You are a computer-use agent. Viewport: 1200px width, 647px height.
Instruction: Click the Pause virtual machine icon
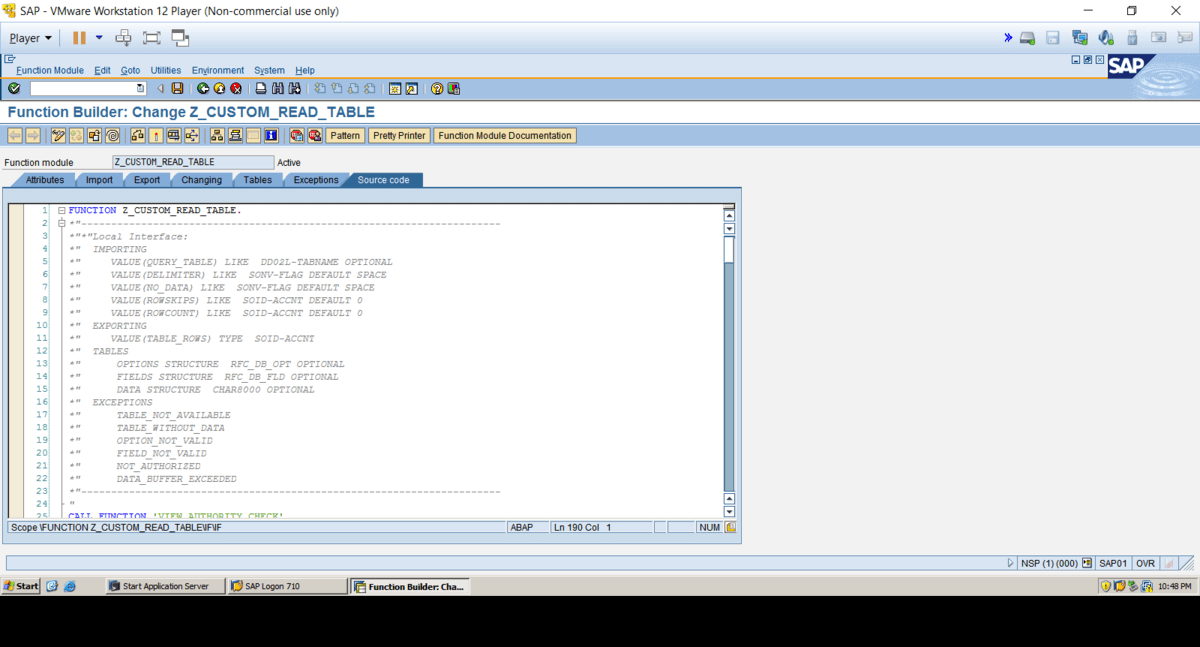(x=79, y=38)
